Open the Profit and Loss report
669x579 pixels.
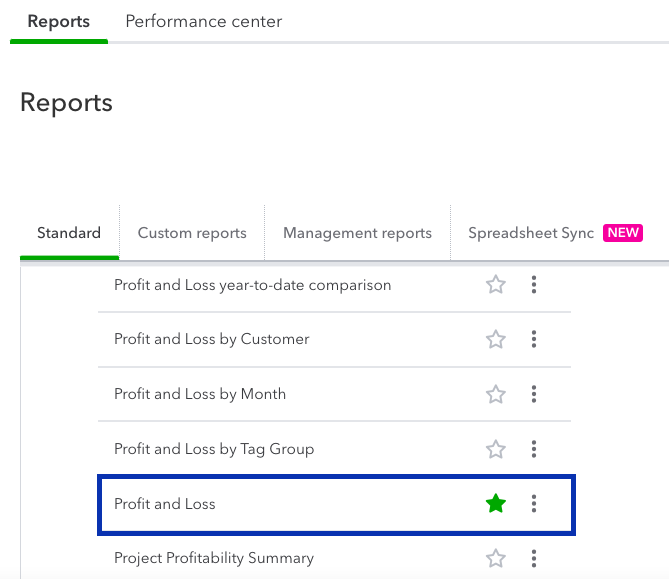click(165, 504)
